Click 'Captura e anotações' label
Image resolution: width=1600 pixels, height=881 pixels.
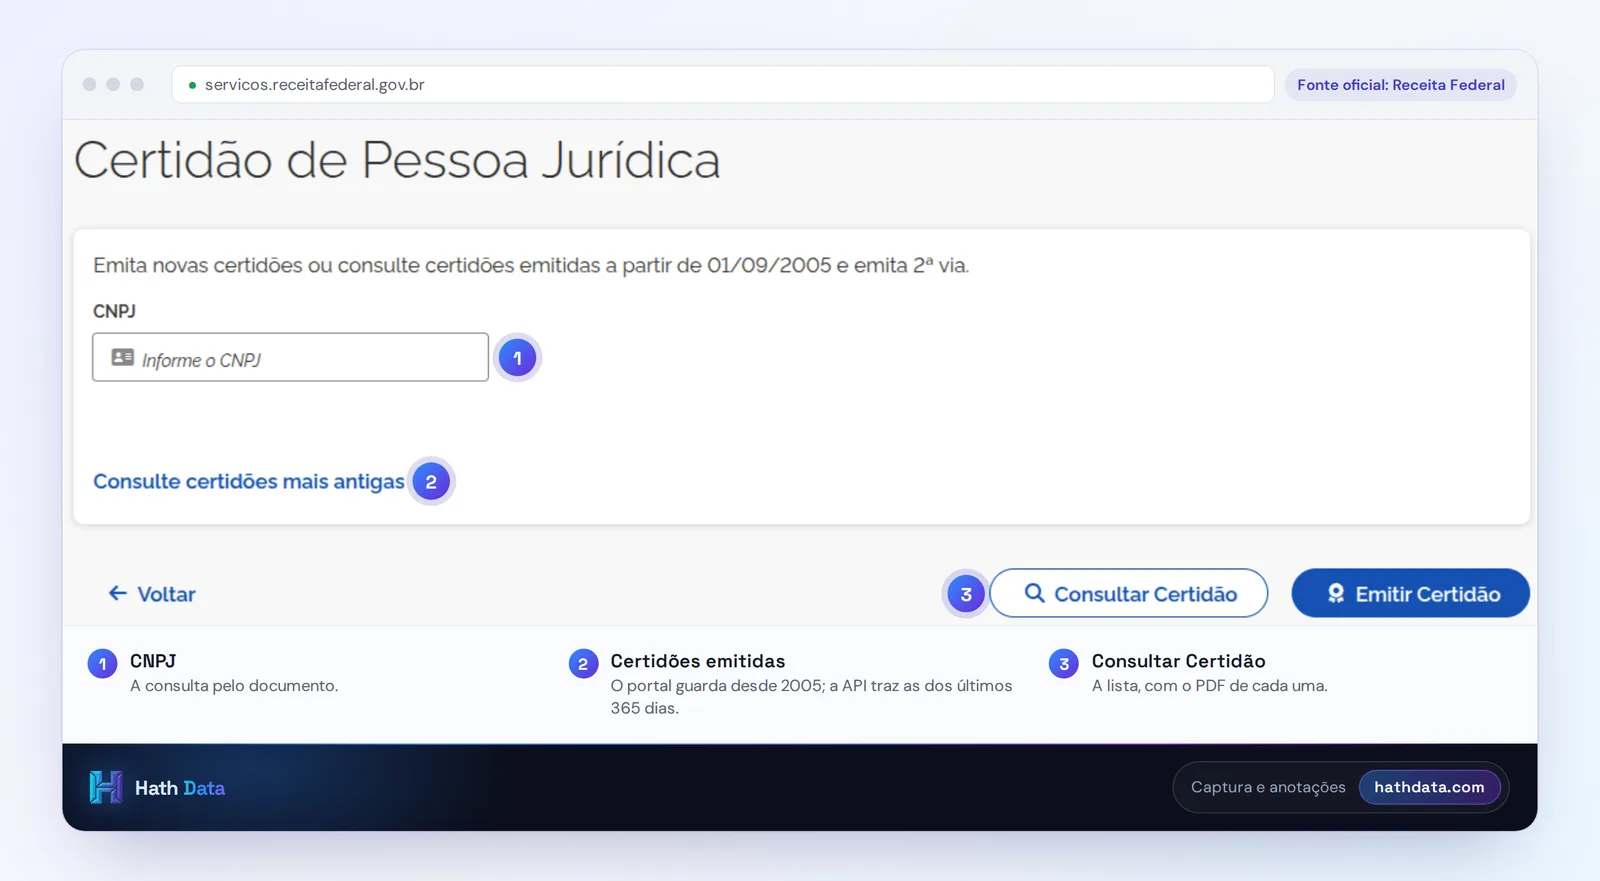(x=1268, y=787)
